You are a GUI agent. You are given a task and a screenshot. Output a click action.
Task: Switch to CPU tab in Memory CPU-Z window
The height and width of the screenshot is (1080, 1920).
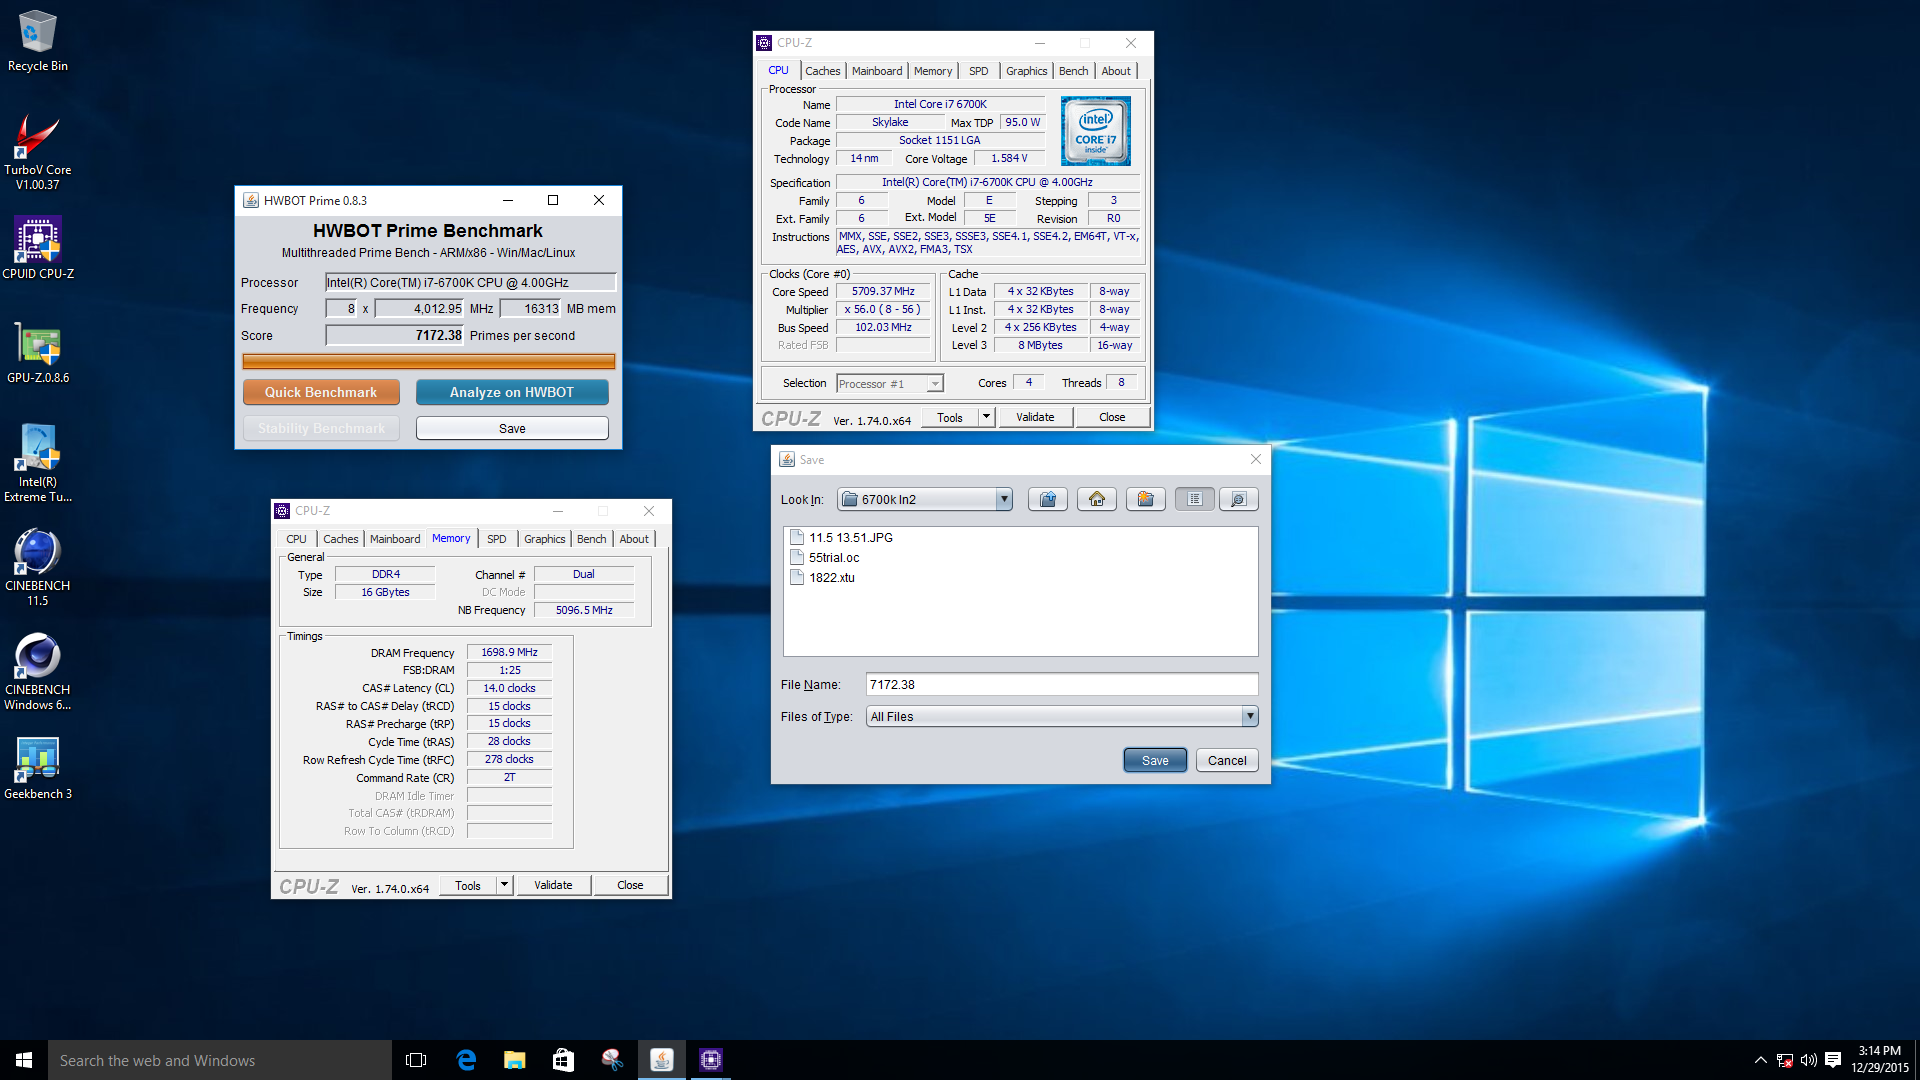point(296,539)
